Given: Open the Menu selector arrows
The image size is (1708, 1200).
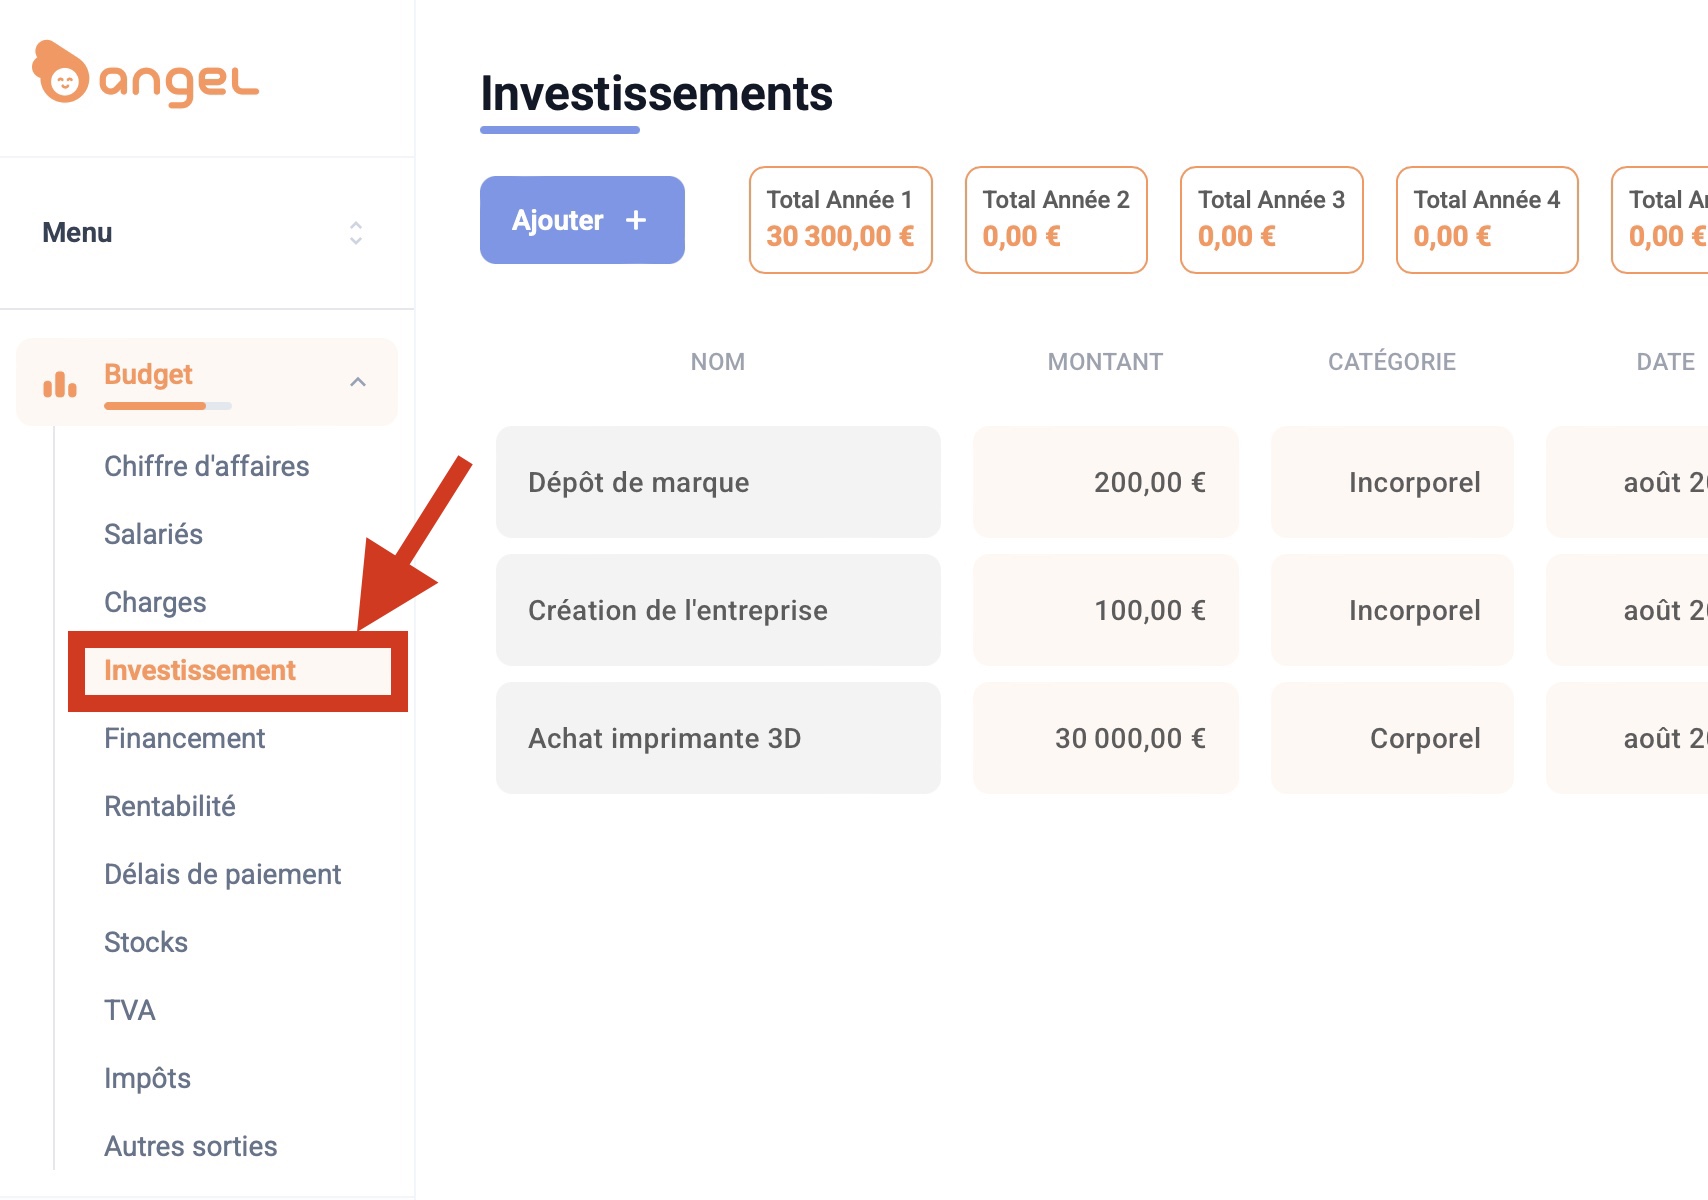Looking at the screenshot, I should (356, 233).
